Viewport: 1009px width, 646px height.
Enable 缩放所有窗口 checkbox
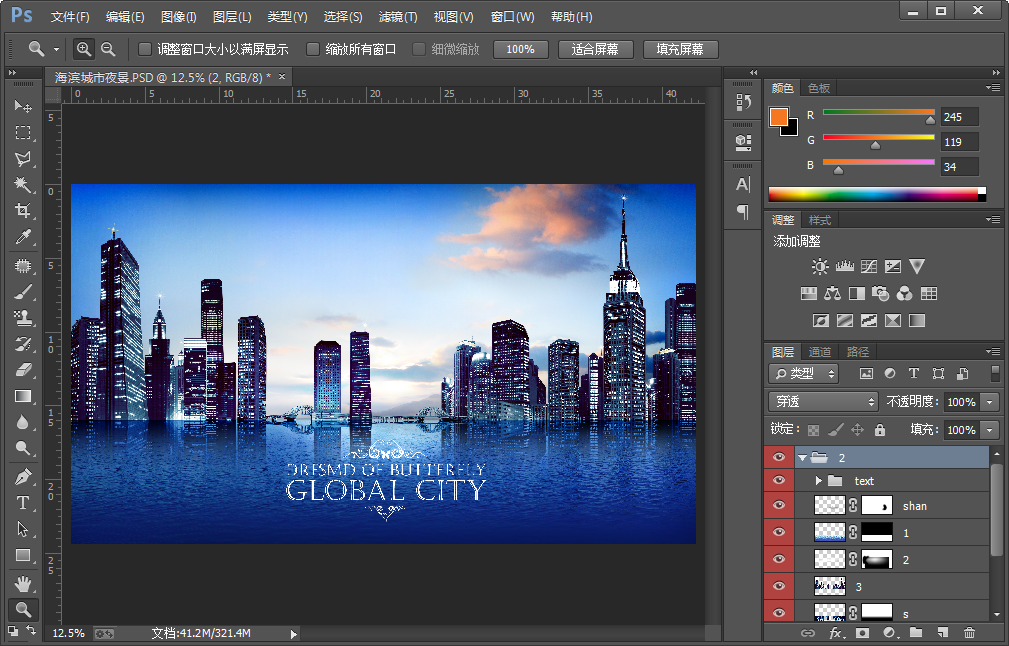point(313,49)
